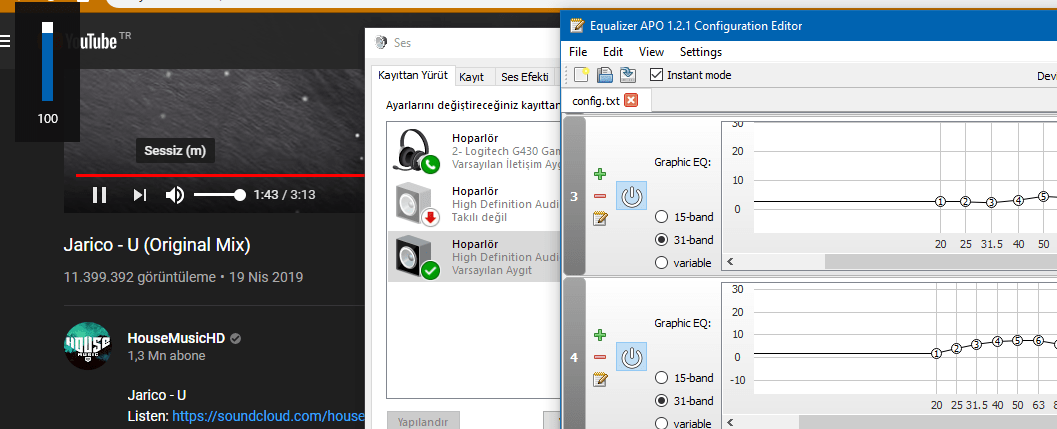Select 15-band for filter 4
Screen dimensions: 1057x429
click(661, 377)
